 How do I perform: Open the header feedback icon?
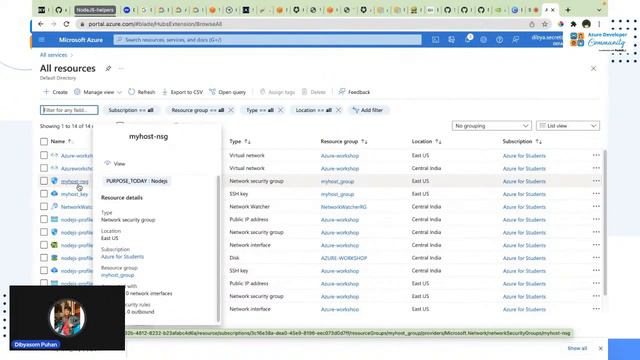tap(516, 40)
